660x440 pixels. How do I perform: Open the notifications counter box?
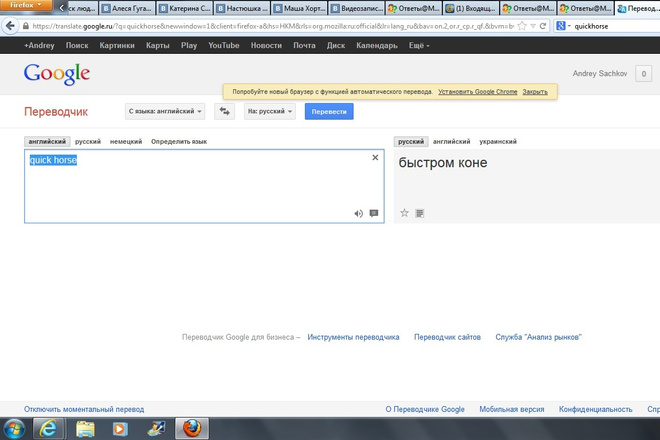pos(644,74)
